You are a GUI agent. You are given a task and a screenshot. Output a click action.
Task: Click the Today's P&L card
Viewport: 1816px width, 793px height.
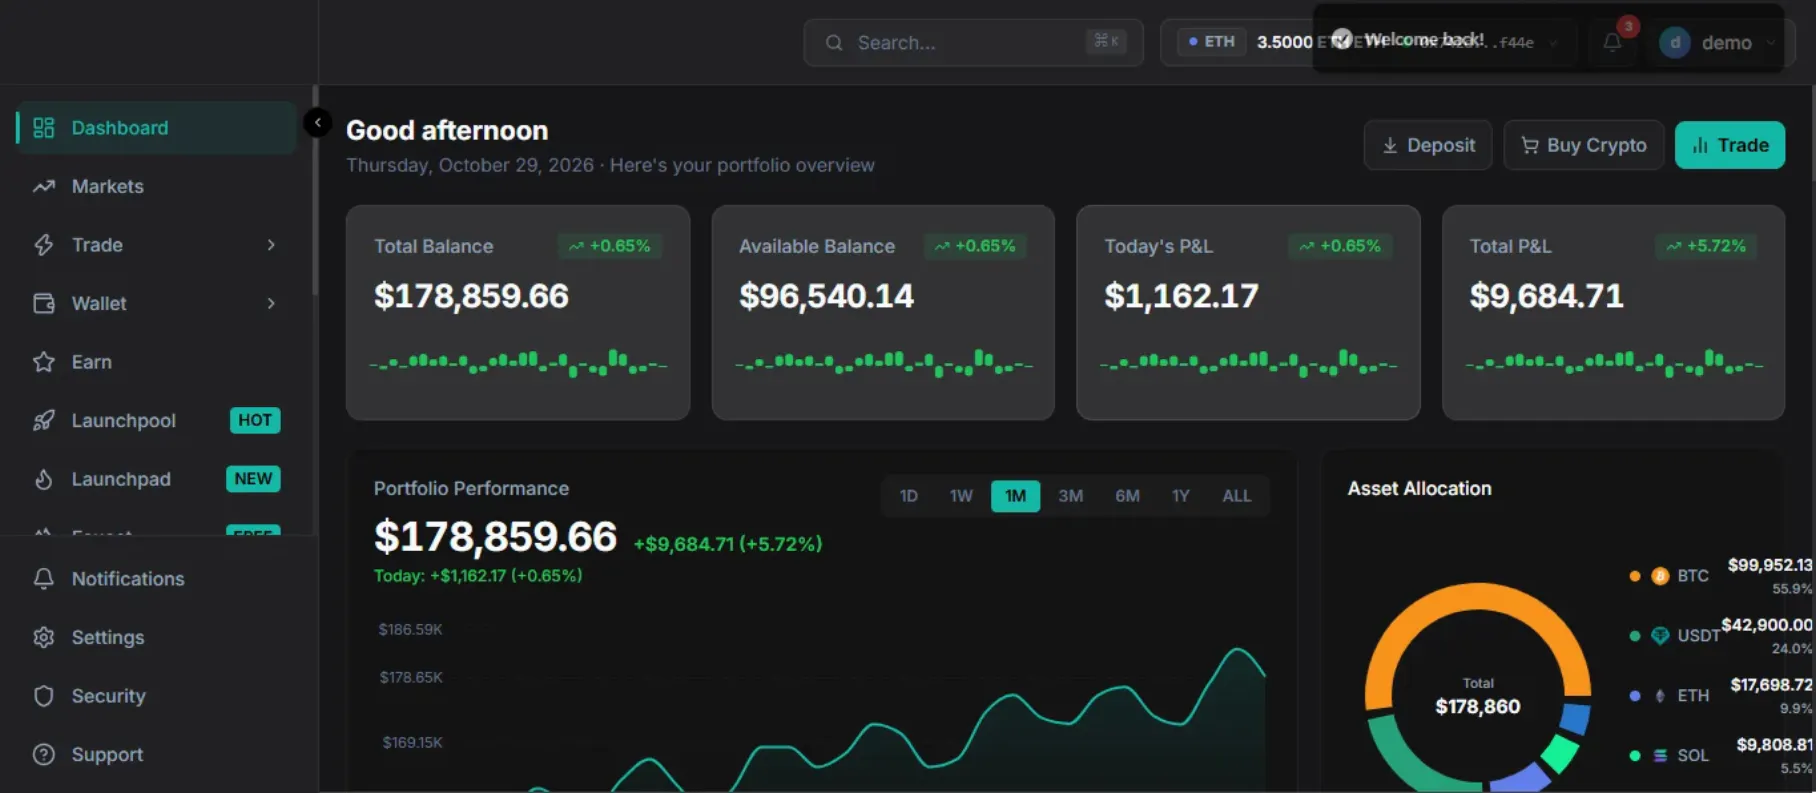click(x=1248, y=313)
